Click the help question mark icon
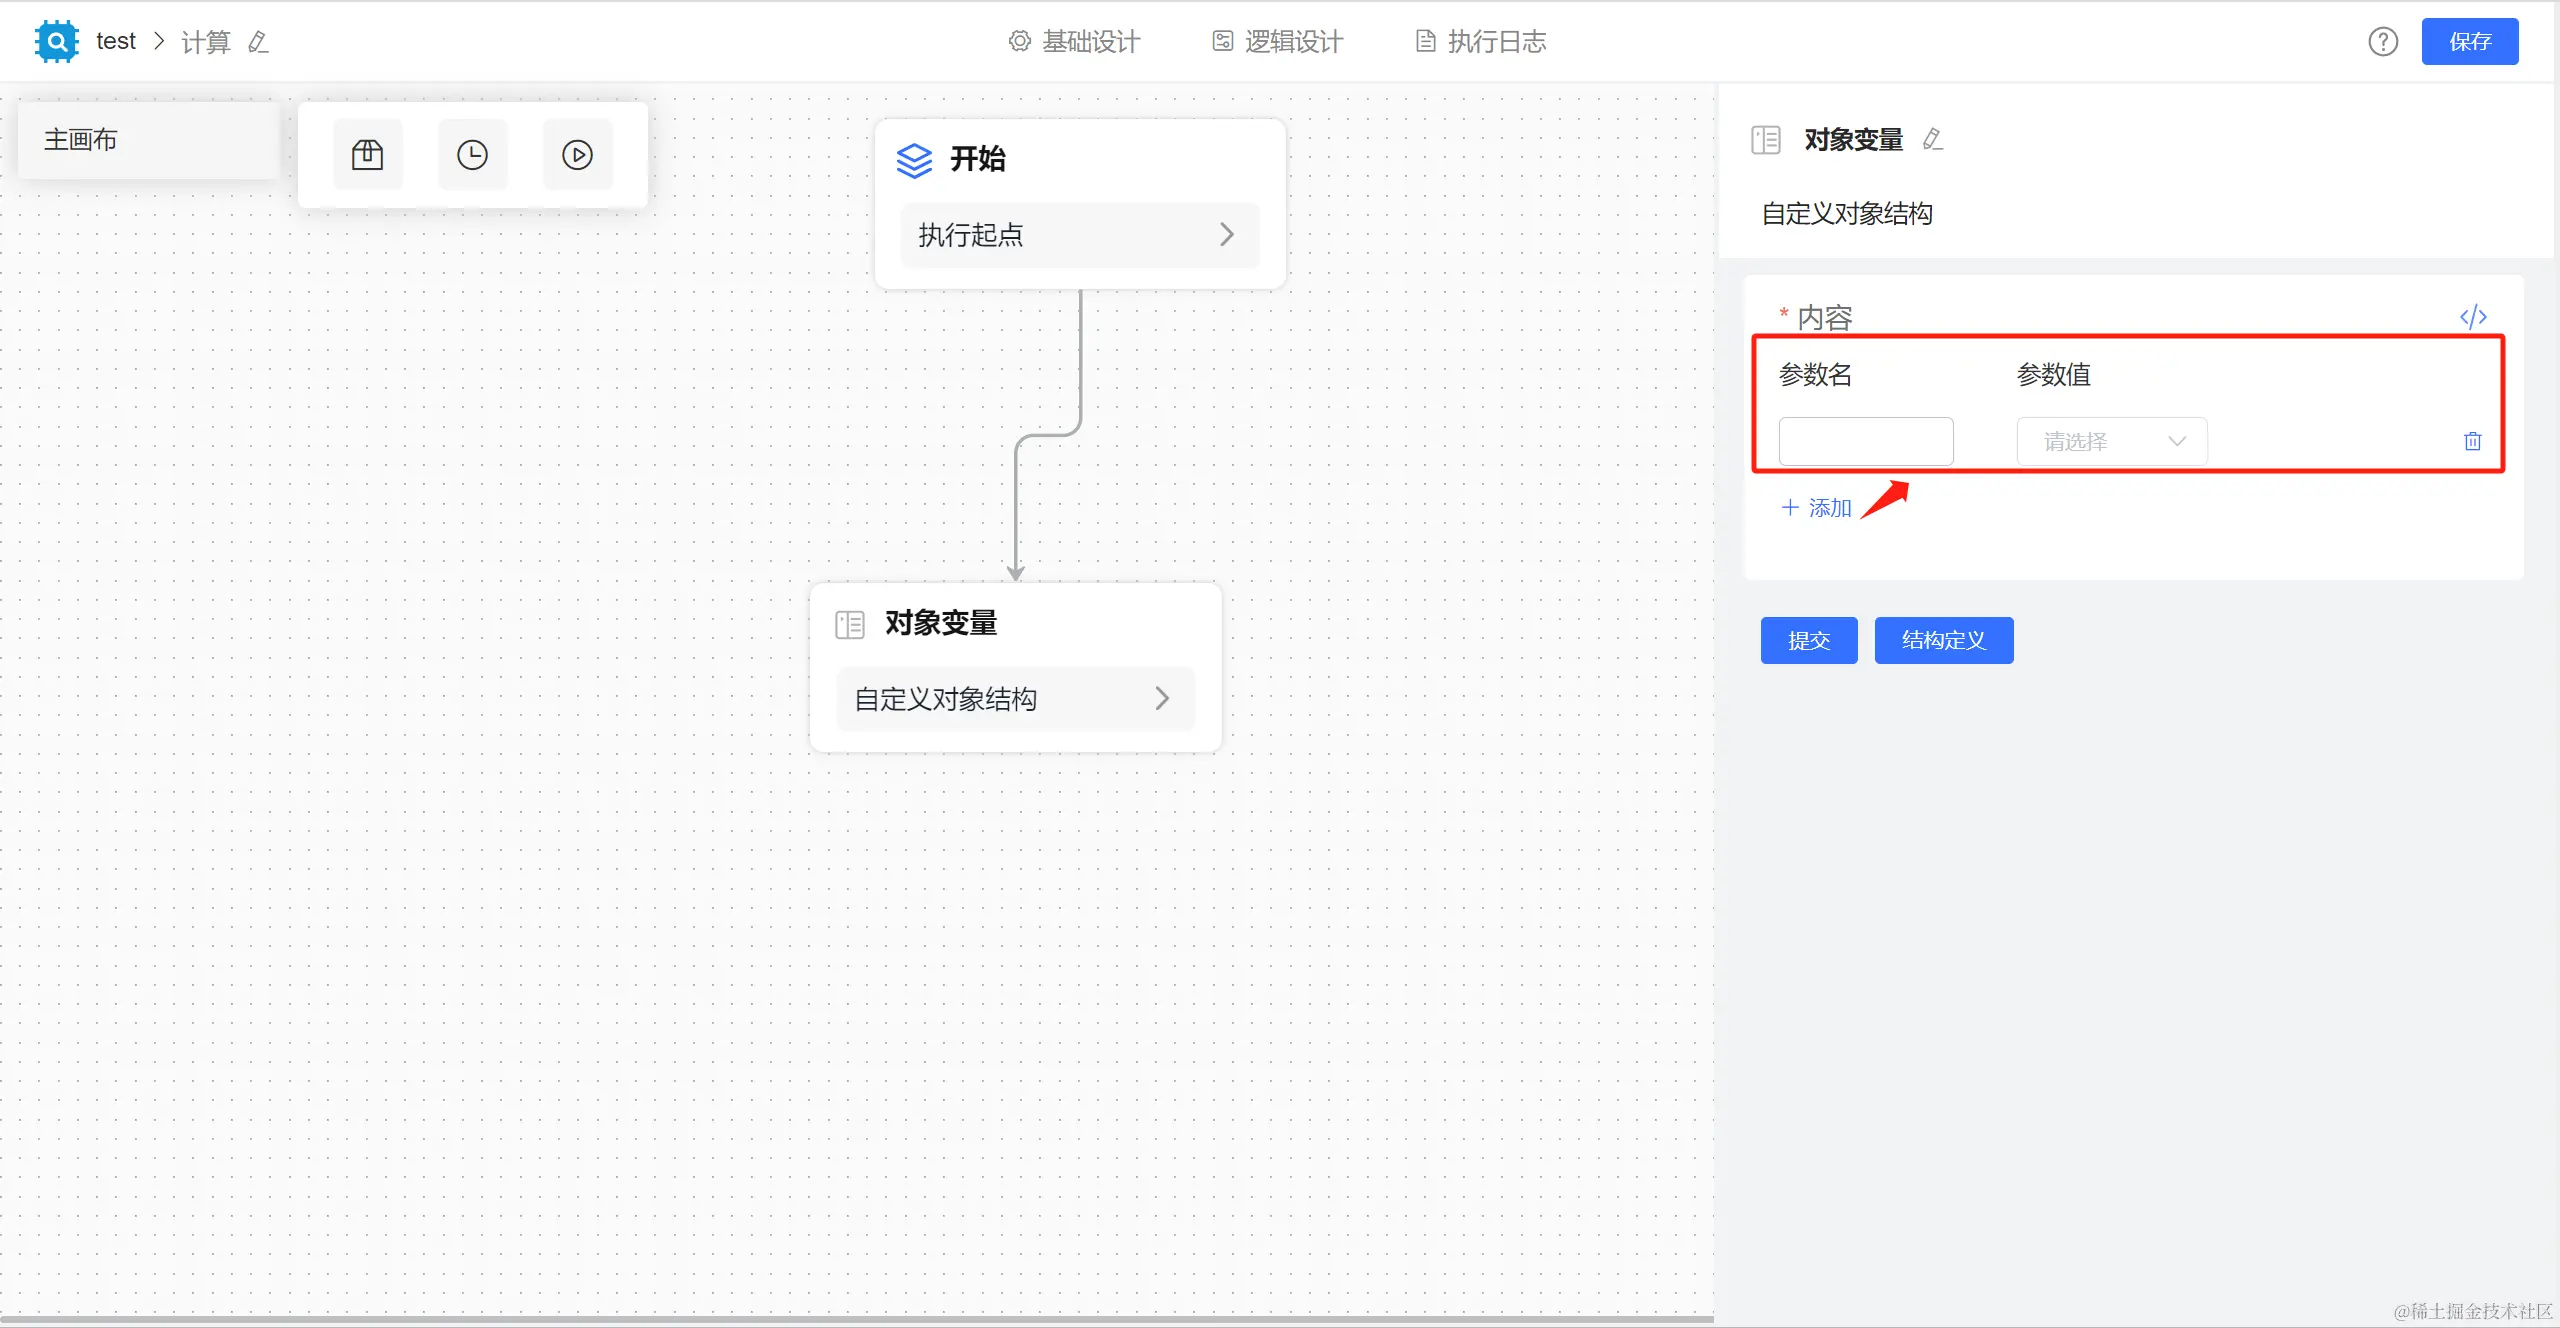2560x1328 pixels. (2383, 42)
